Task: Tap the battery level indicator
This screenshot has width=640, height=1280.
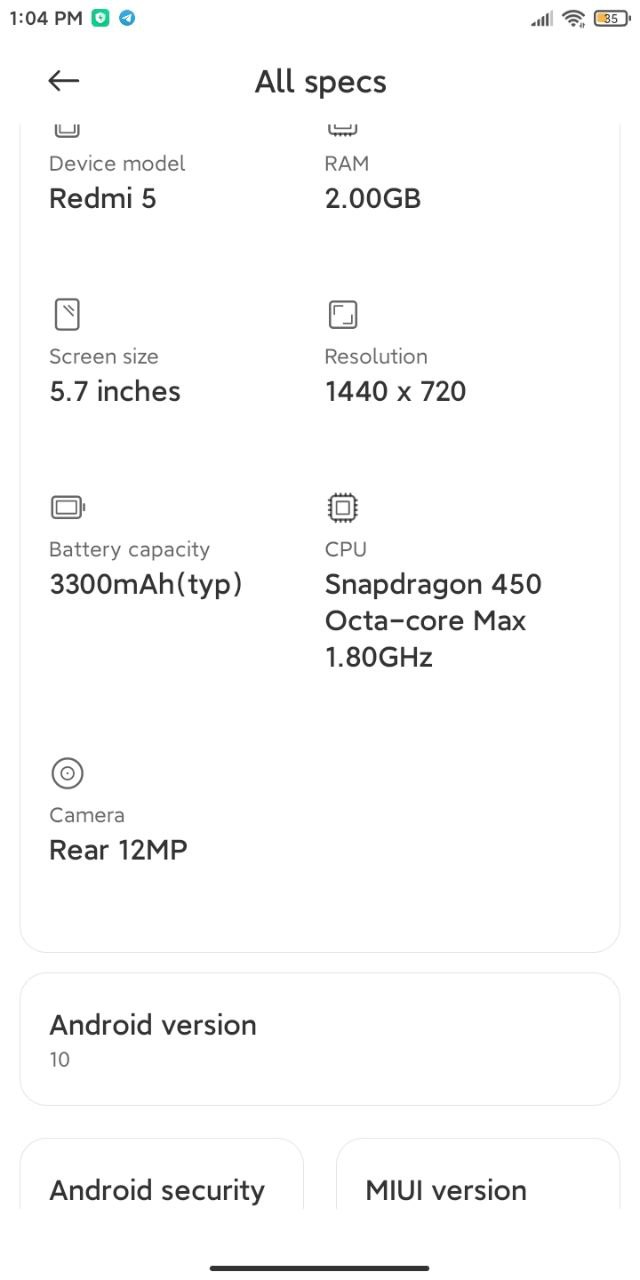Action: 613,18
